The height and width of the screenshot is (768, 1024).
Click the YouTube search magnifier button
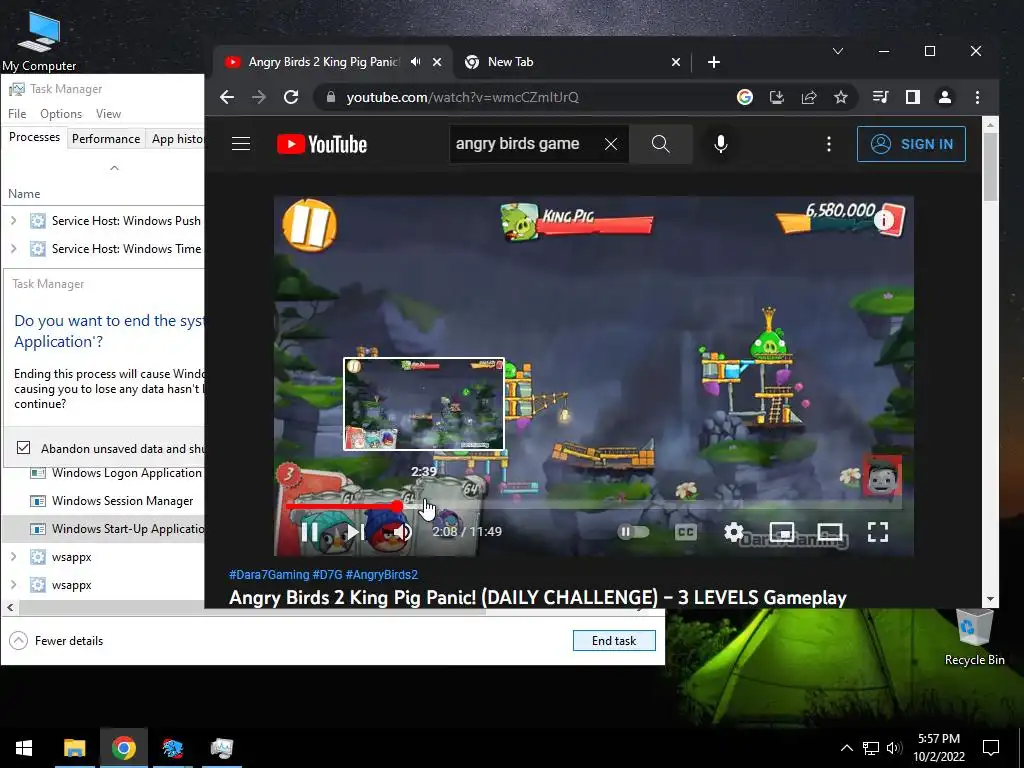[x=661, y=144]
